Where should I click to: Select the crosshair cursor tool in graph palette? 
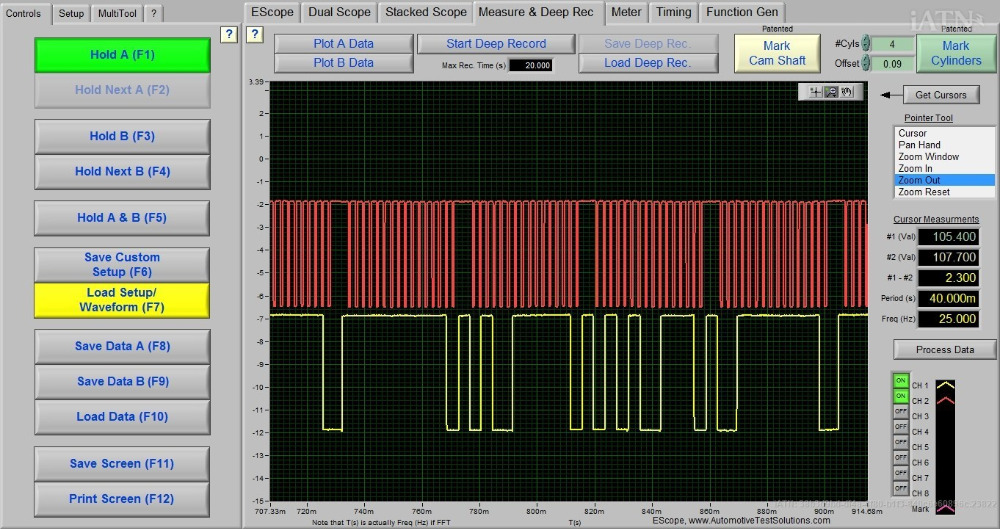[816, 92]
